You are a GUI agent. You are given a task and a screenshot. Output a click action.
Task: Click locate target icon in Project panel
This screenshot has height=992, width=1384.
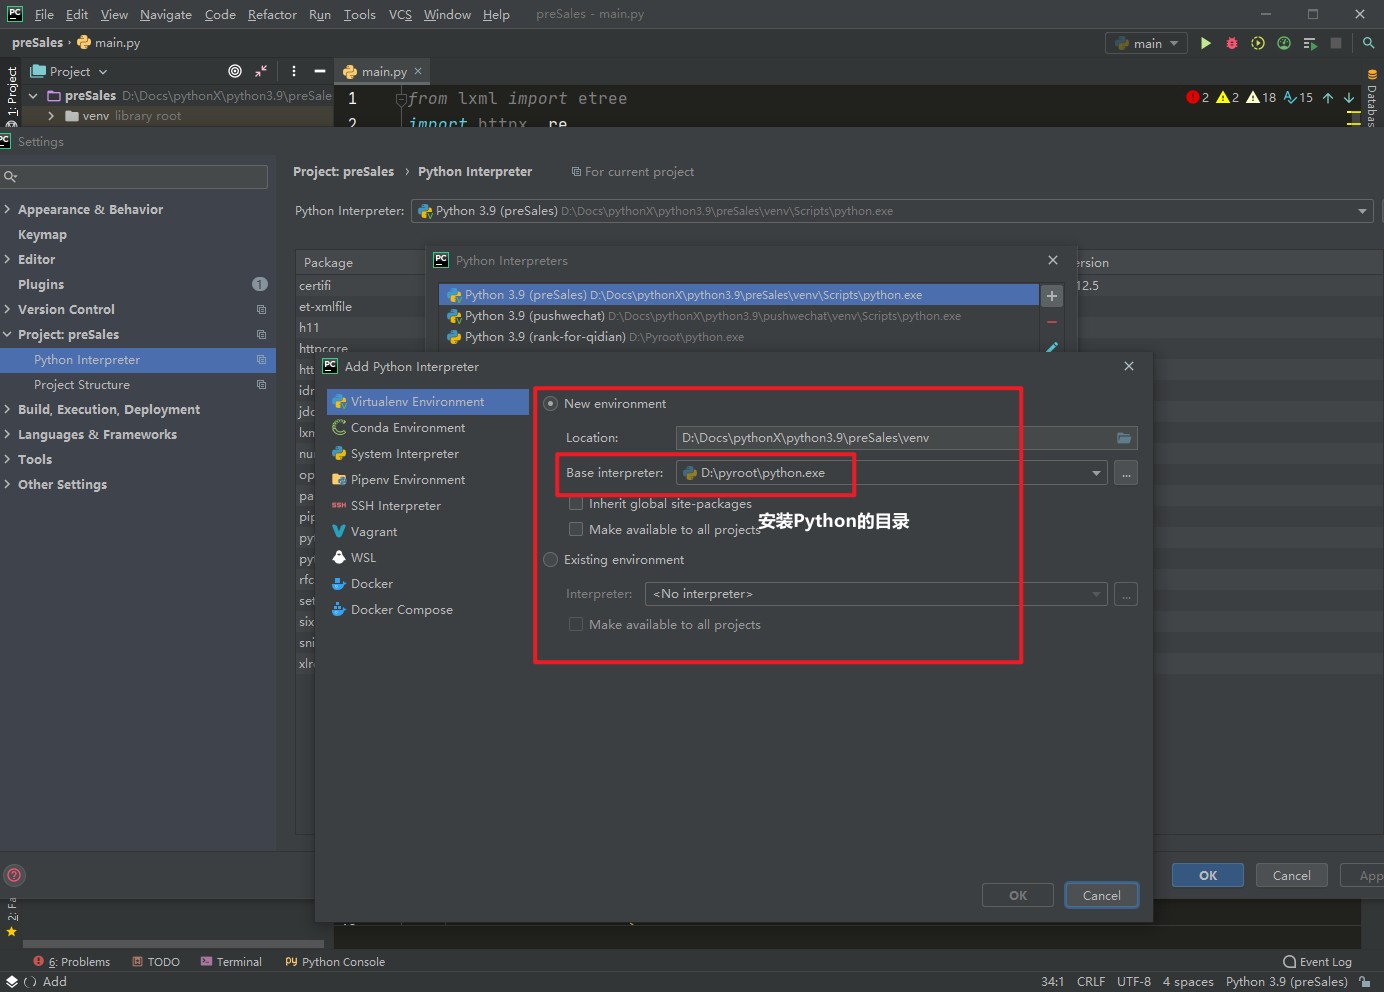pyautogui.click(x=235, y=71)
